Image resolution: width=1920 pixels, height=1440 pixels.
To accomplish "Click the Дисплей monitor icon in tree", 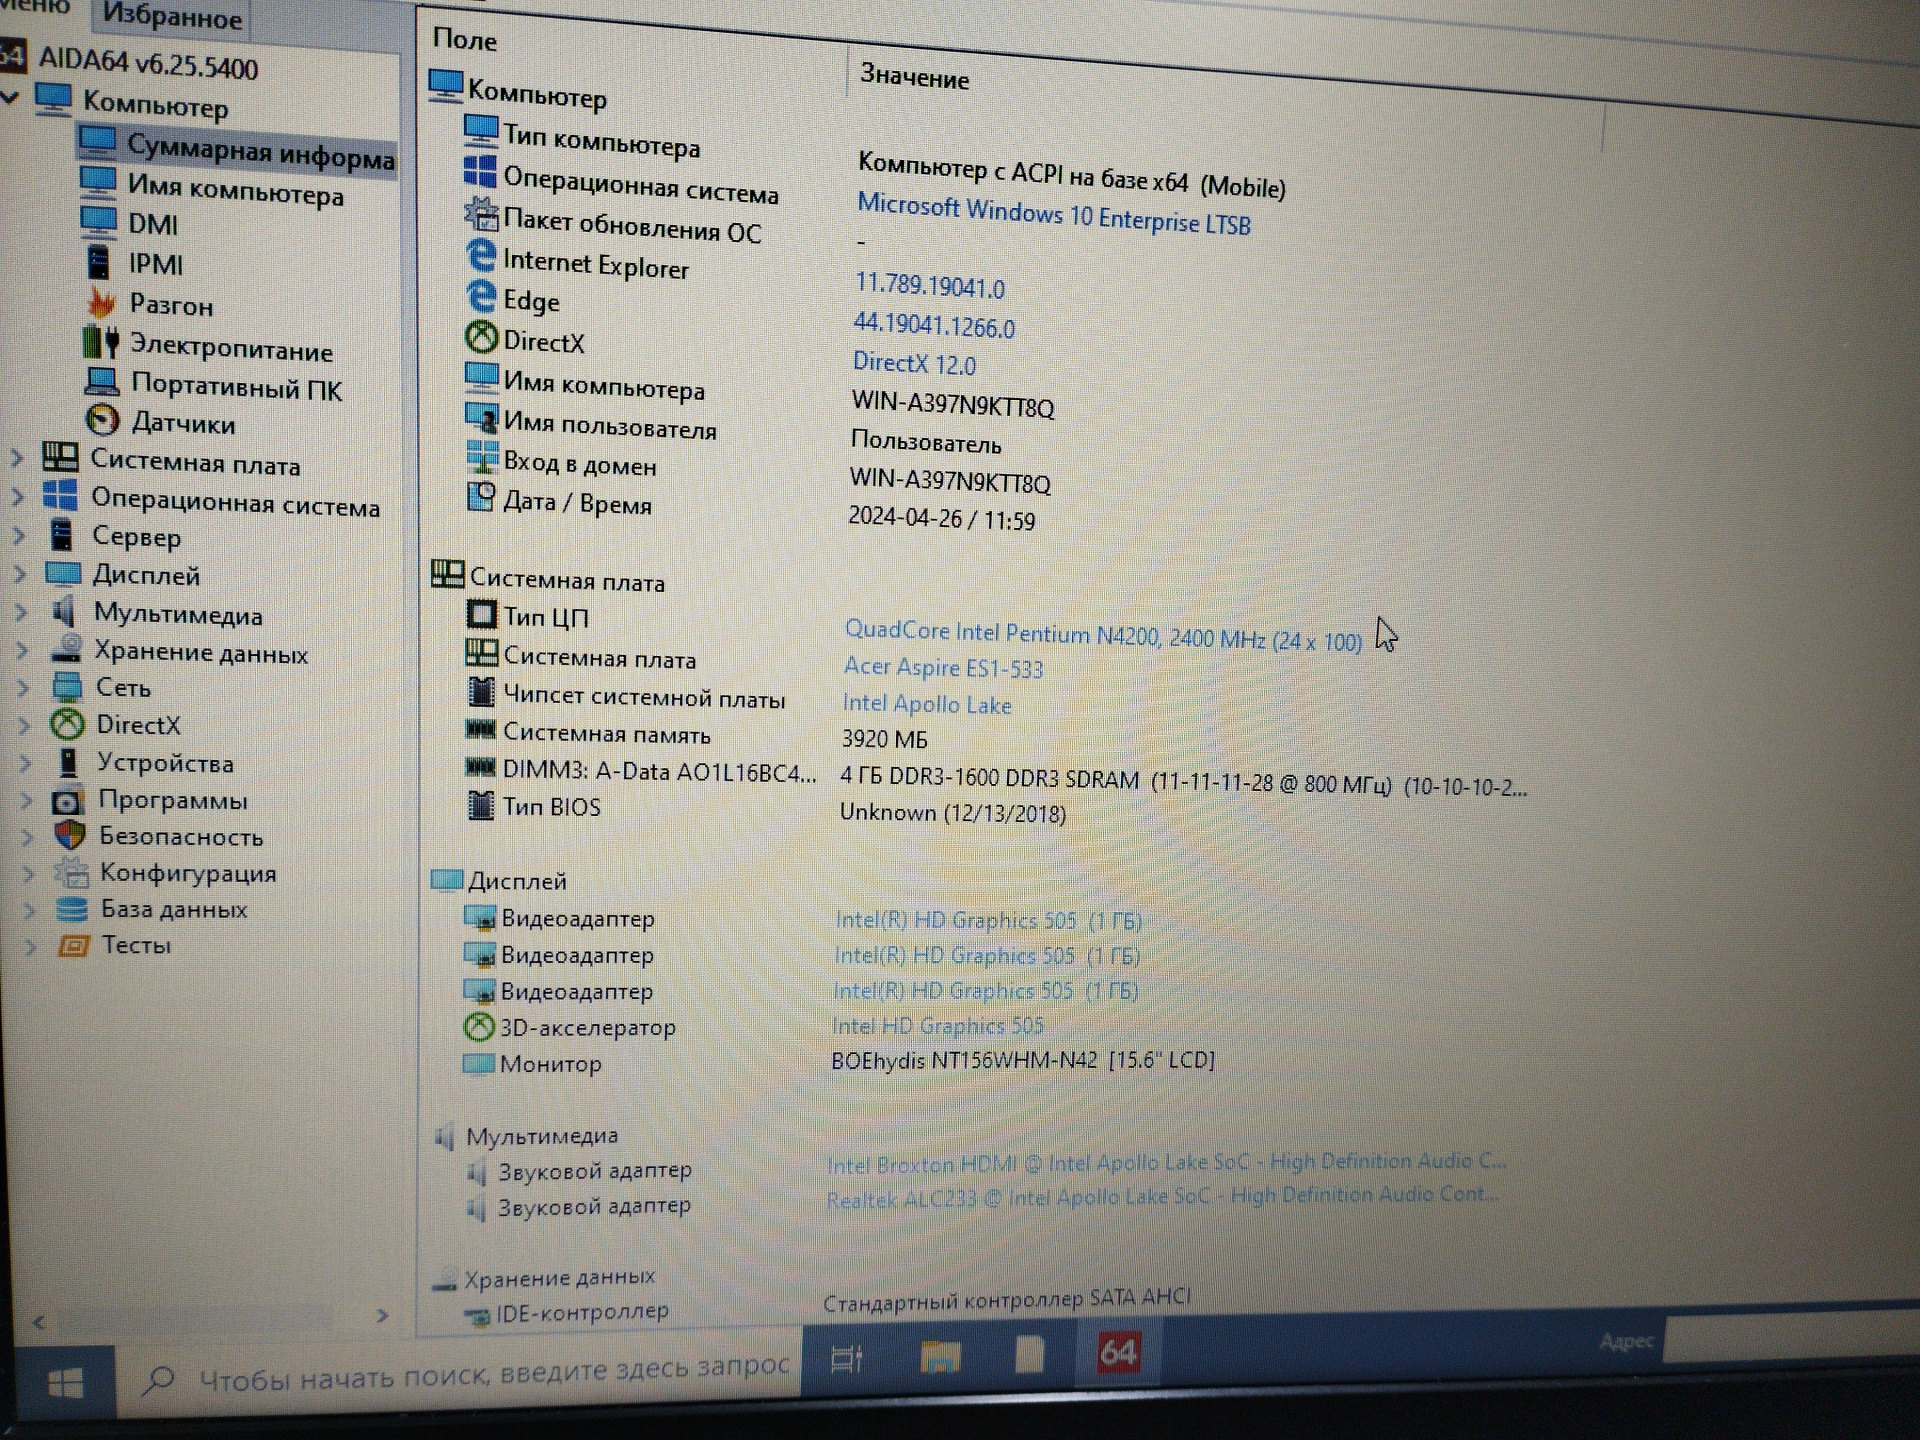I will coord(63,574).
